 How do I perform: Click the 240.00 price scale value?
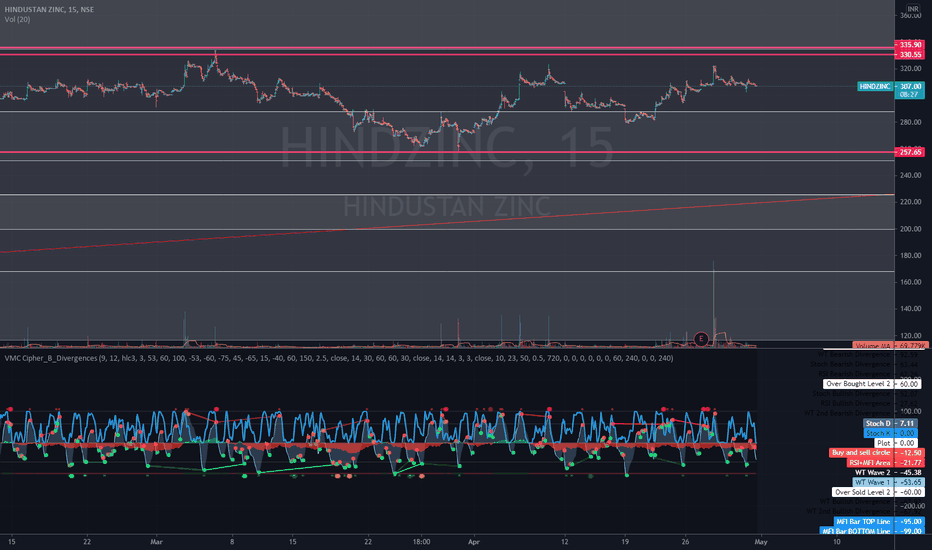[911, 175]
